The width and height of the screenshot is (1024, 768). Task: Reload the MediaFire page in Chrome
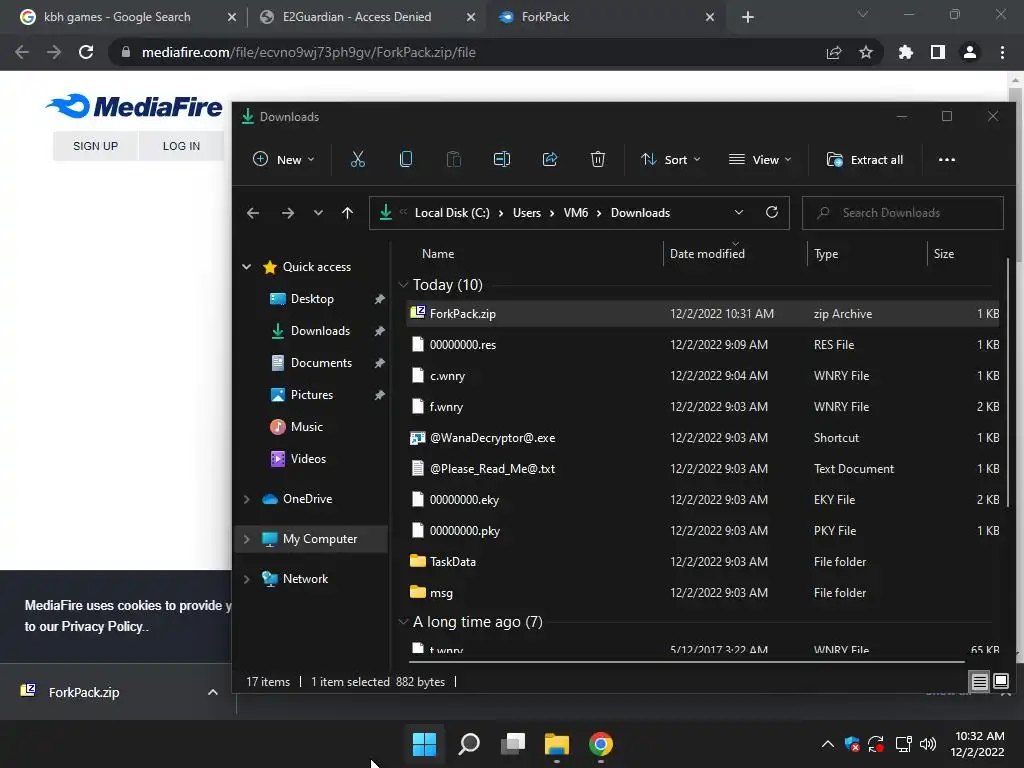(x=86, y=52)
